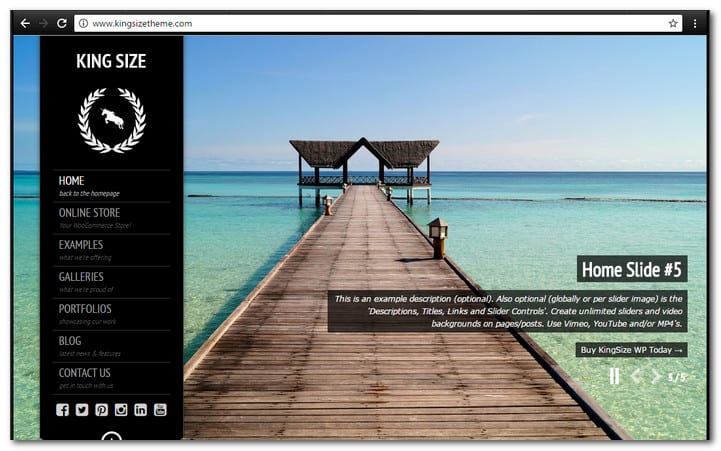Go to the Portfolios menu item
The width and height of the screenshot is (721, 451).
[85, 309]
